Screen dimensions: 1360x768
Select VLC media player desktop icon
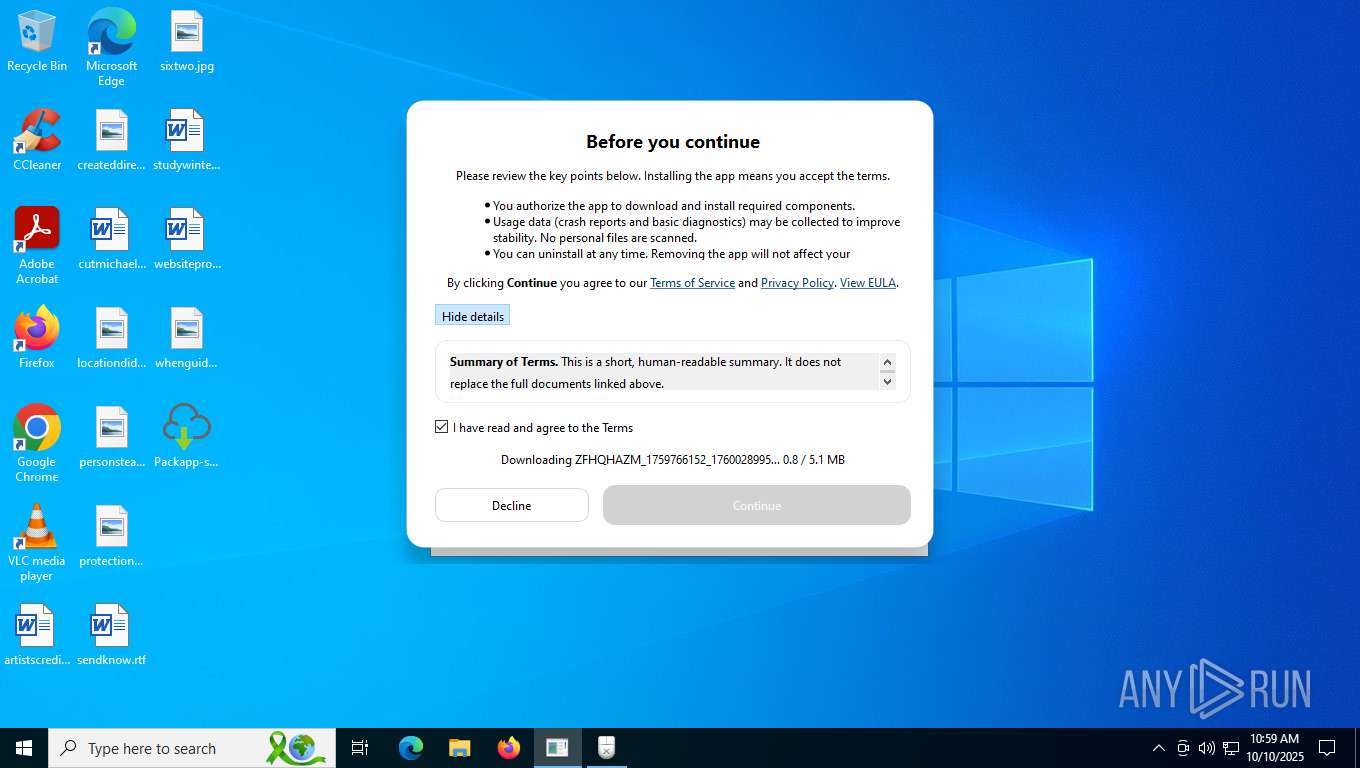(x=37, y=543)
